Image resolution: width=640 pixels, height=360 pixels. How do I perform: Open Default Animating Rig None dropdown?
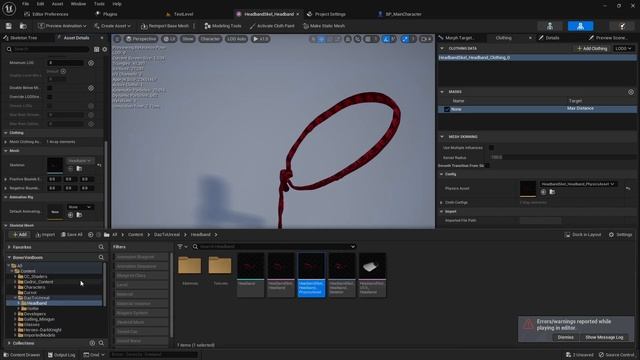click(x=80, y=207)
